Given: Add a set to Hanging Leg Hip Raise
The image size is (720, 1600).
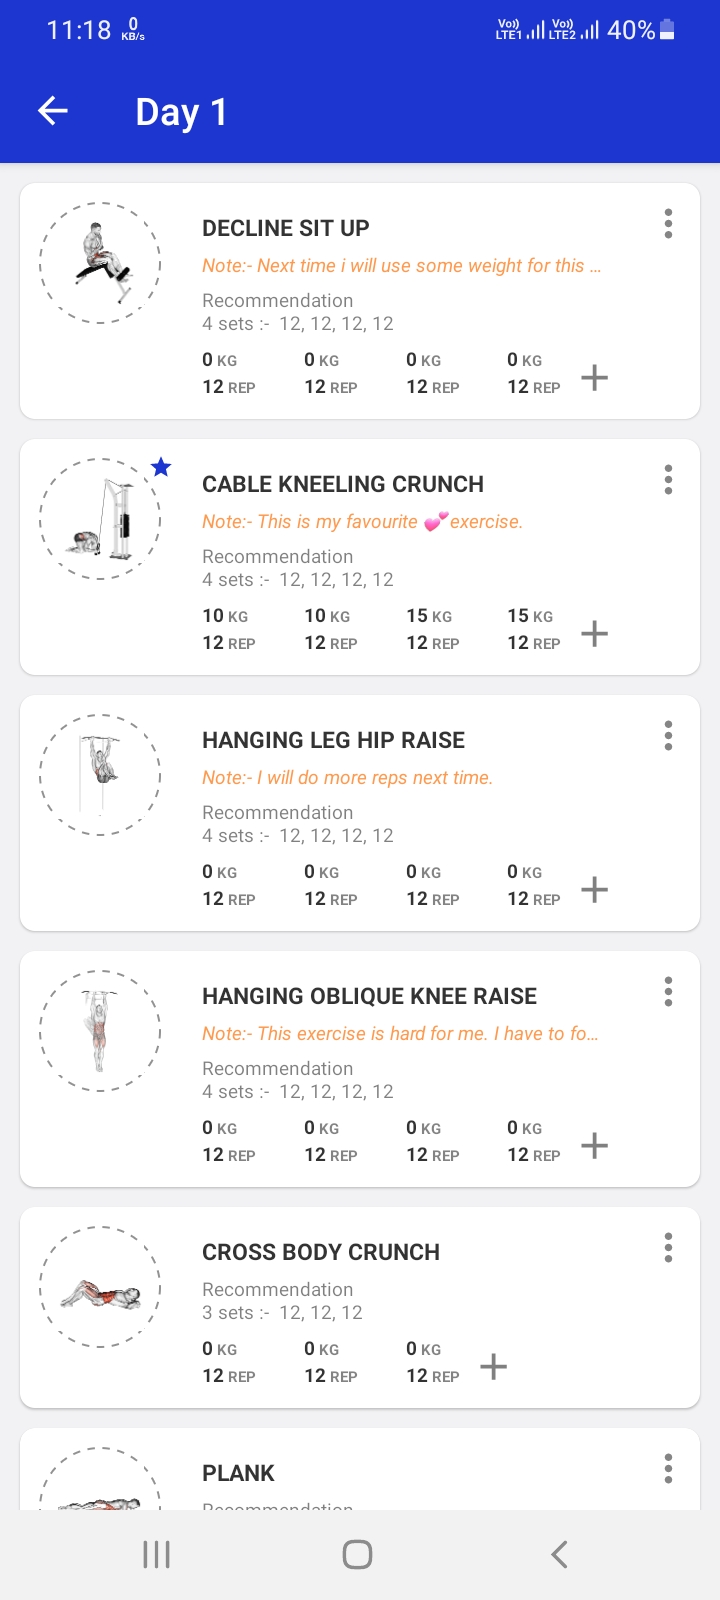Looking at the screenshot, I should pyautogui.click(x=595, y=889).
